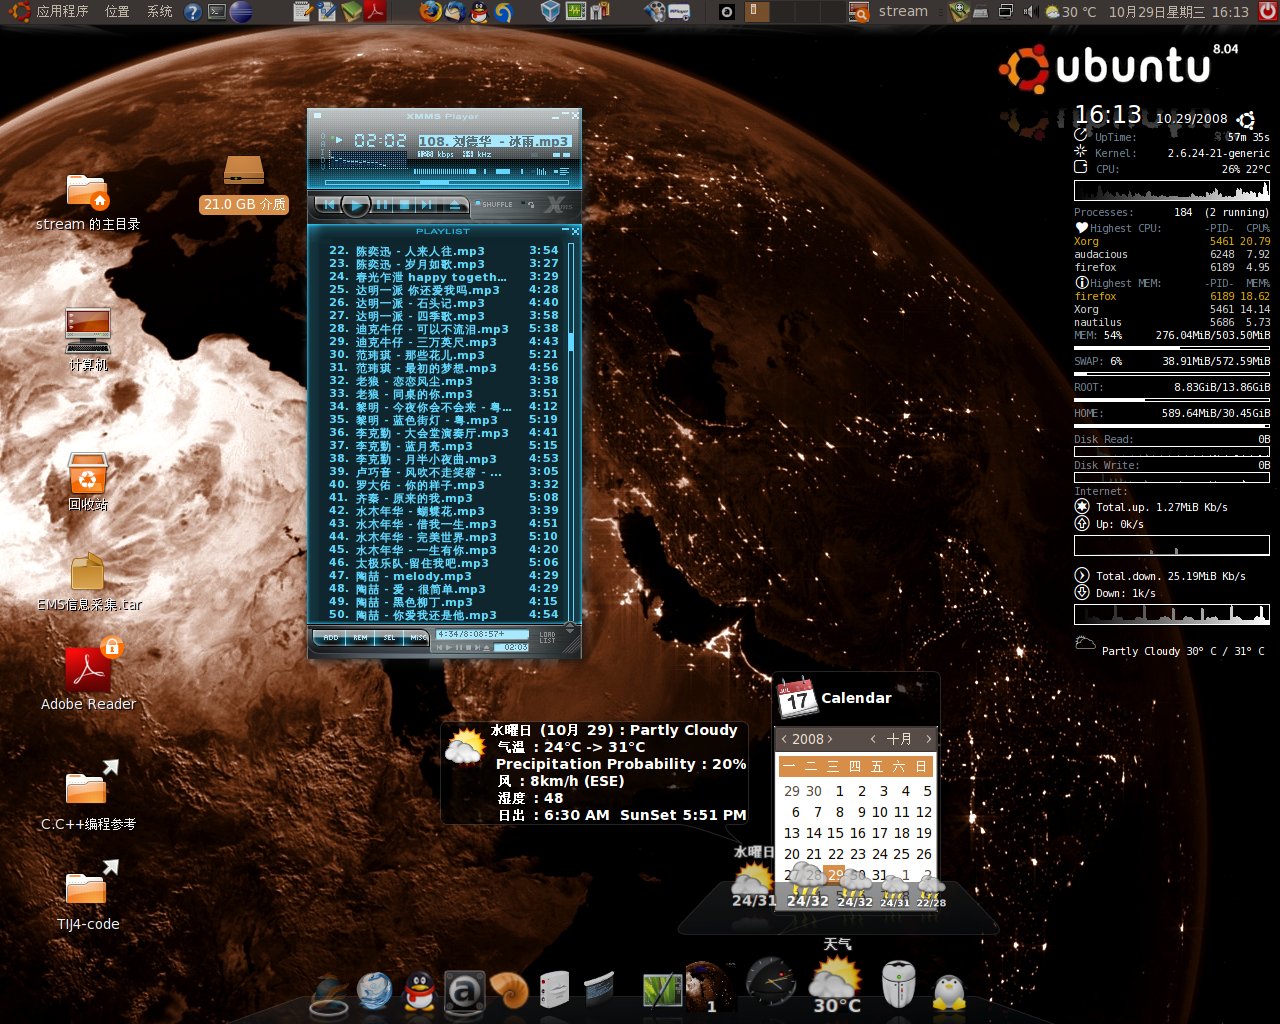The height and width of the screenshot is (1024, 1280).
Task: Select track 22 陈奕迅 - 人来人往.mp3
Action: point(443,251)
